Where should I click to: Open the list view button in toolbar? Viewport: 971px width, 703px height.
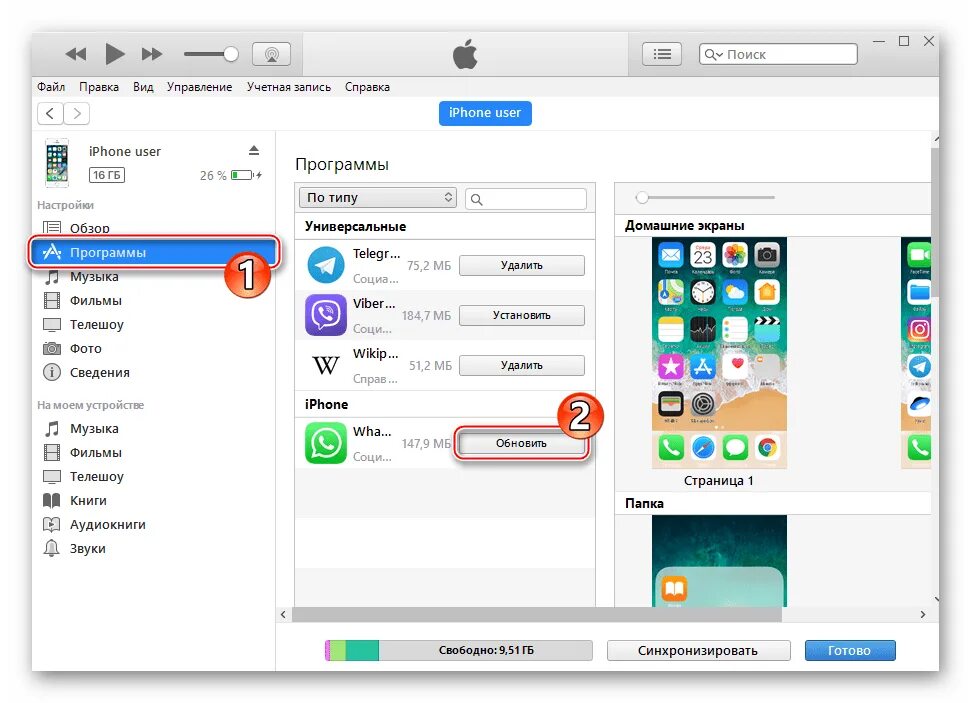click(x=662, y=55)
